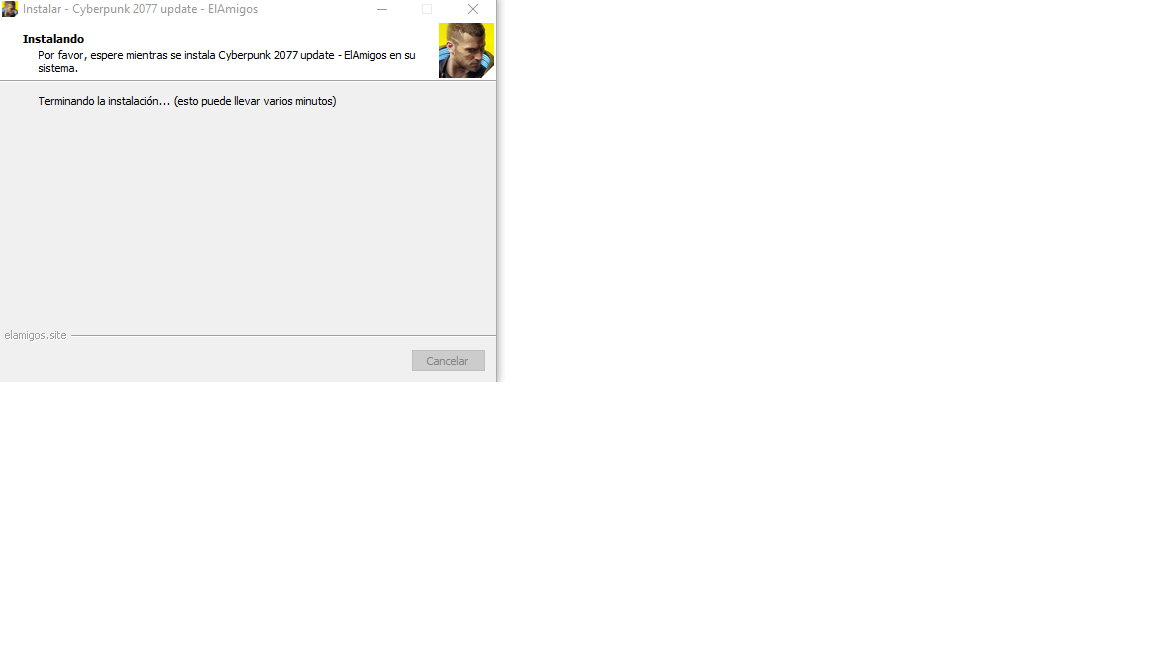
Task: Click 'ElAmigos' at the title bar end
Action: (233, 10)
